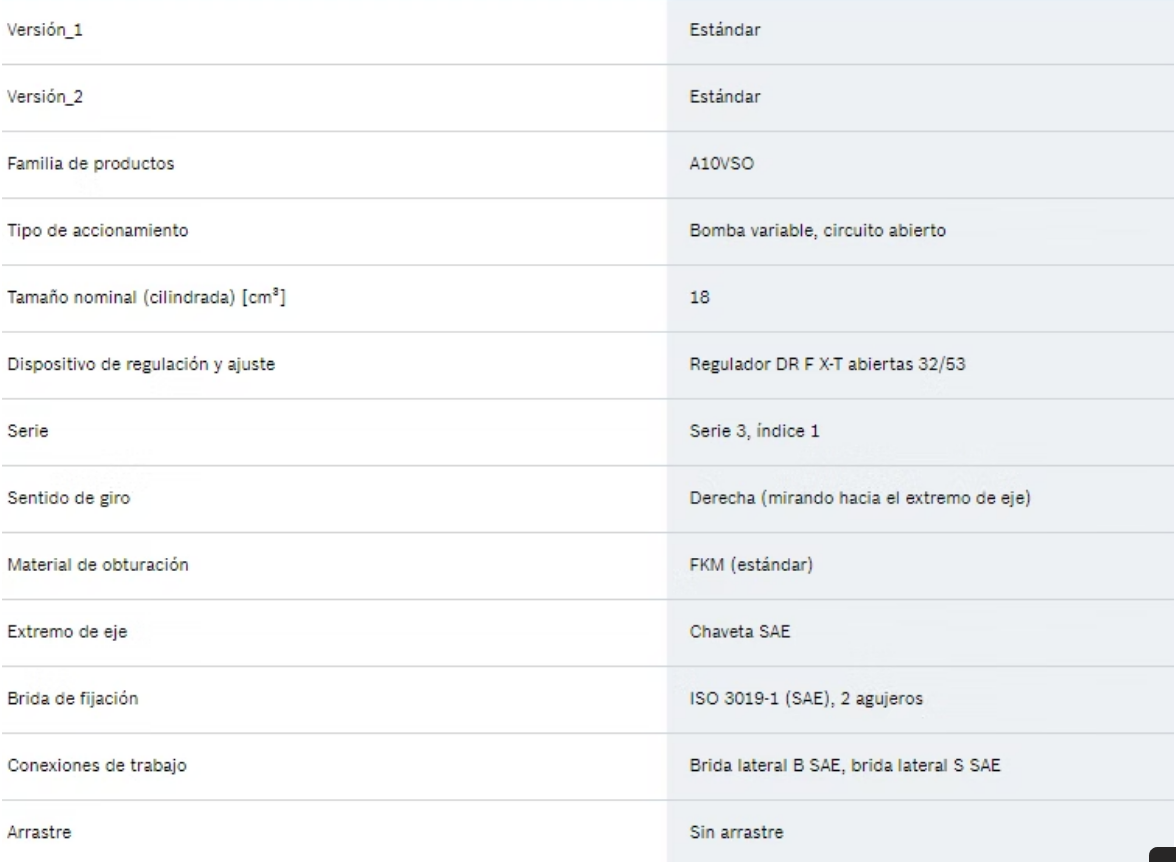Click the nominal size value 18
The height and width of the screenshot is (862, 1176).
click(x=697, y=298)
